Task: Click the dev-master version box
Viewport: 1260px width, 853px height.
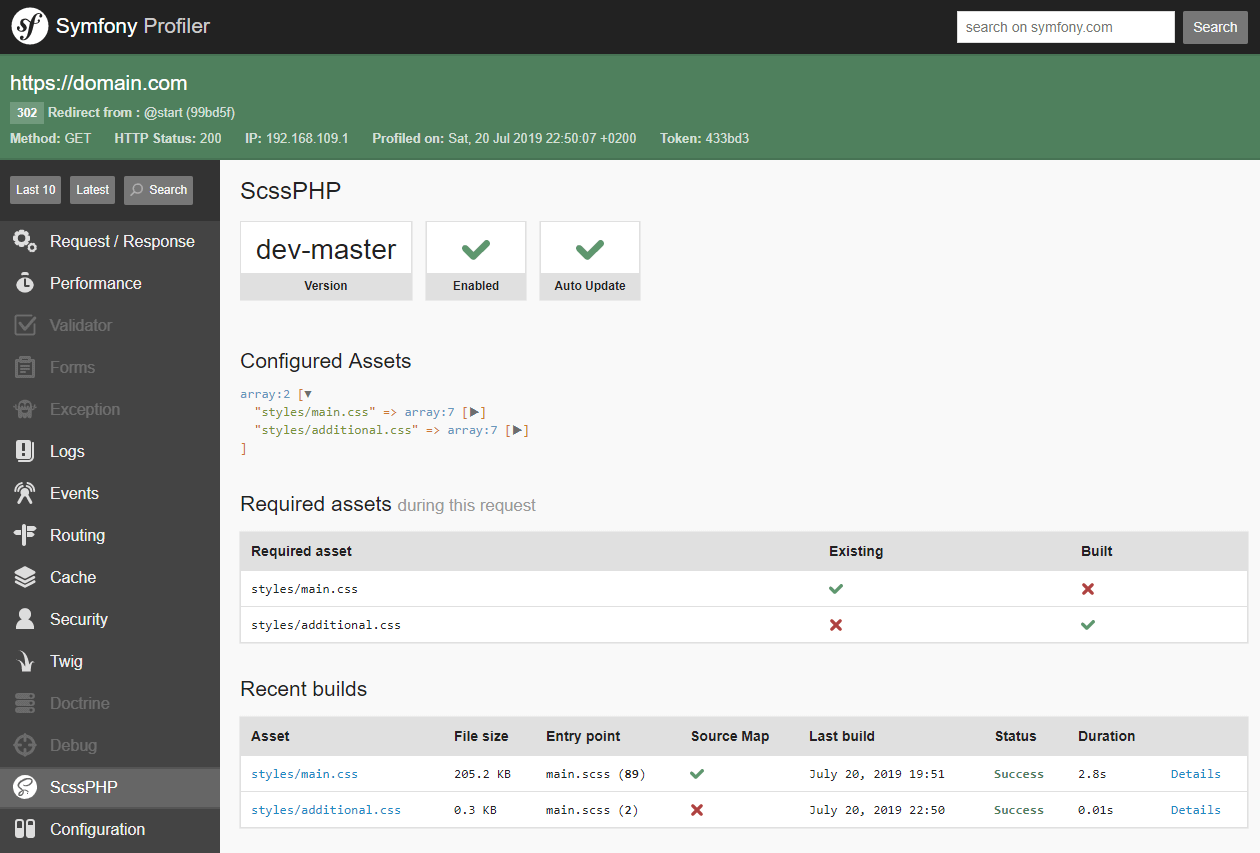Action: pyautogui.click(x=326, y=260)
